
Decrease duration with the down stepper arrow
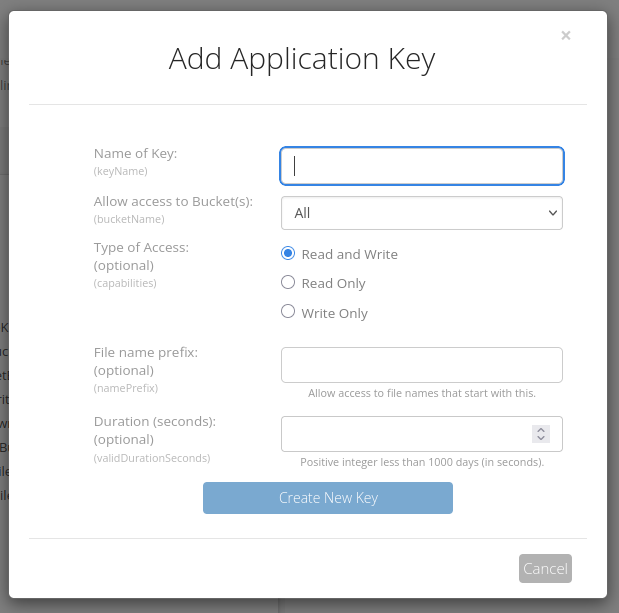point(541,439)
